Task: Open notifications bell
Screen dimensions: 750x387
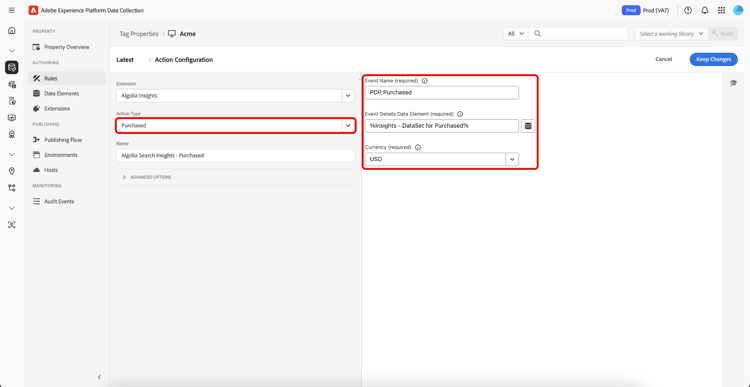Action: [x=705, y=10]
